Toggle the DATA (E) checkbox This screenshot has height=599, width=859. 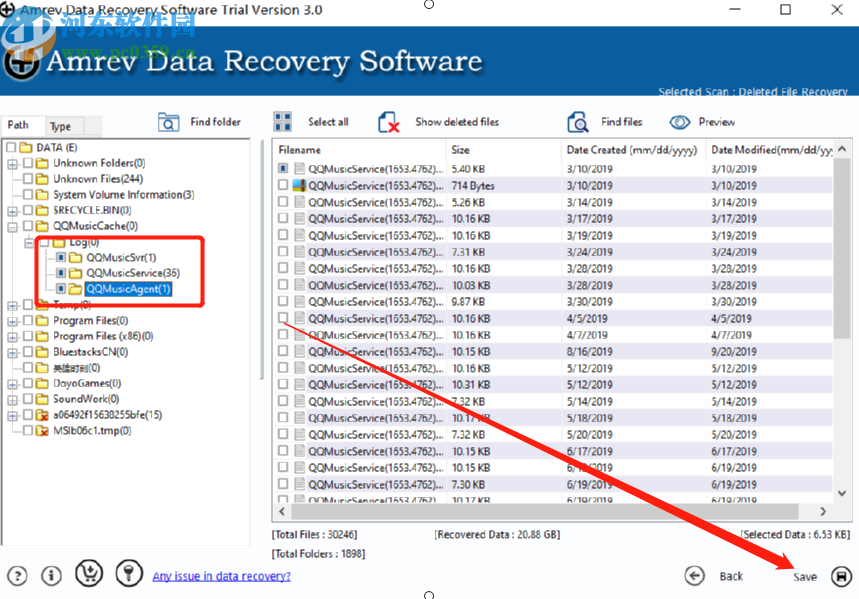[11, 147]
